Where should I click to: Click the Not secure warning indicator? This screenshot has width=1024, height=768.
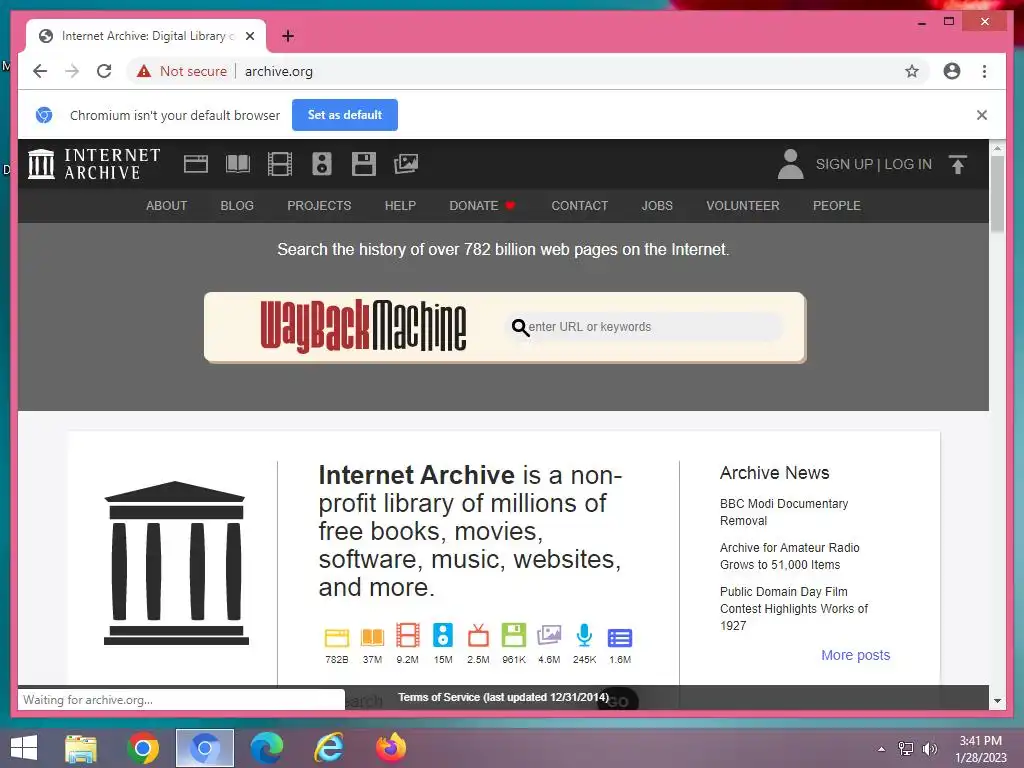(182, 71)
